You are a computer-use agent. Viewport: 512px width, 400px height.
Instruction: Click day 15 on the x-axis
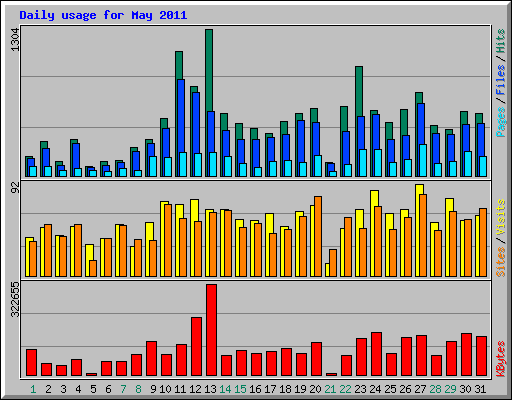240,389
